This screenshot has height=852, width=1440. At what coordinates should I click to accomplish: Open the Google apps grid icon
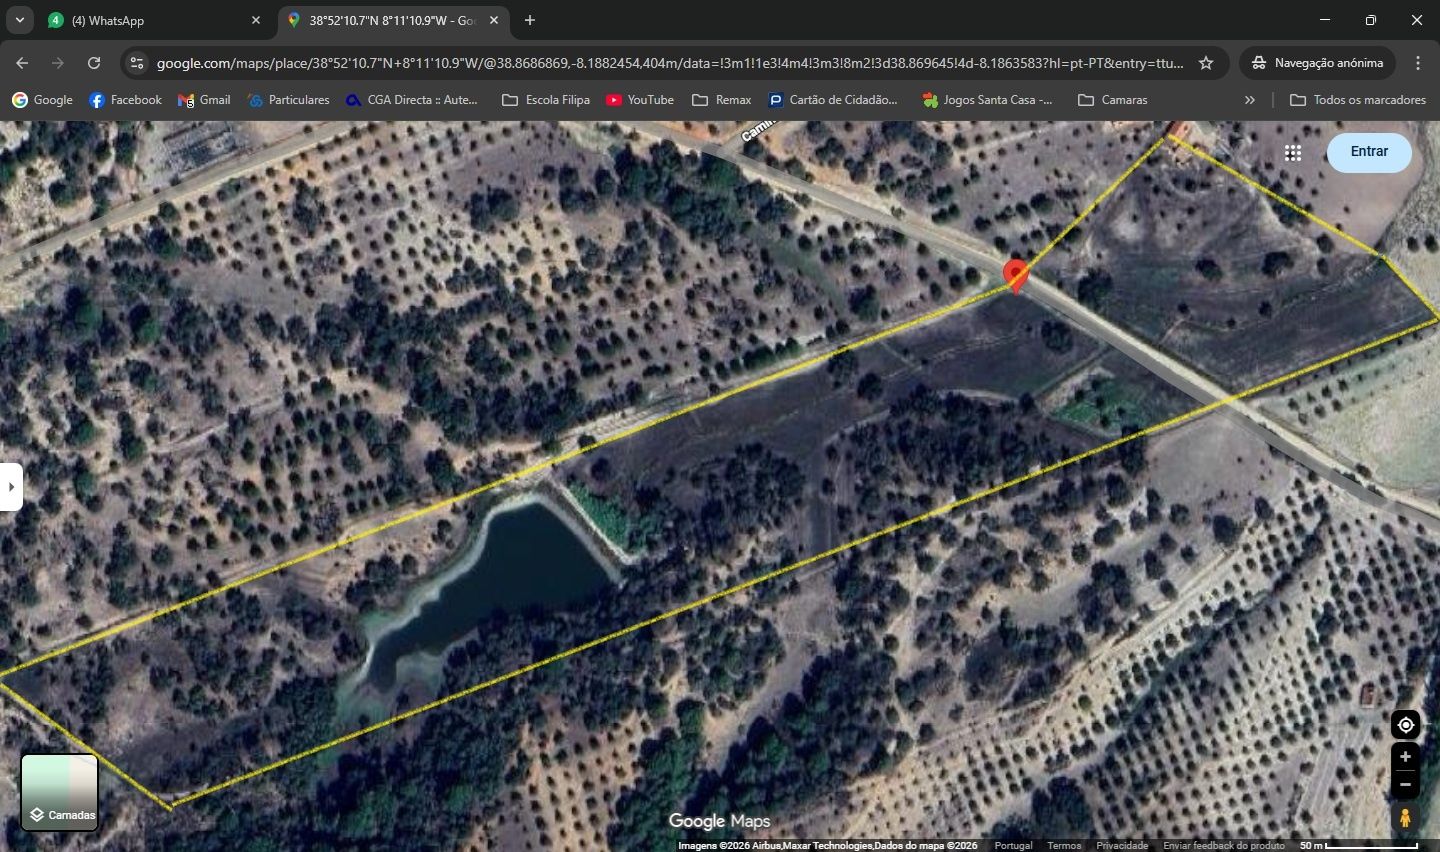[1293, 153]
